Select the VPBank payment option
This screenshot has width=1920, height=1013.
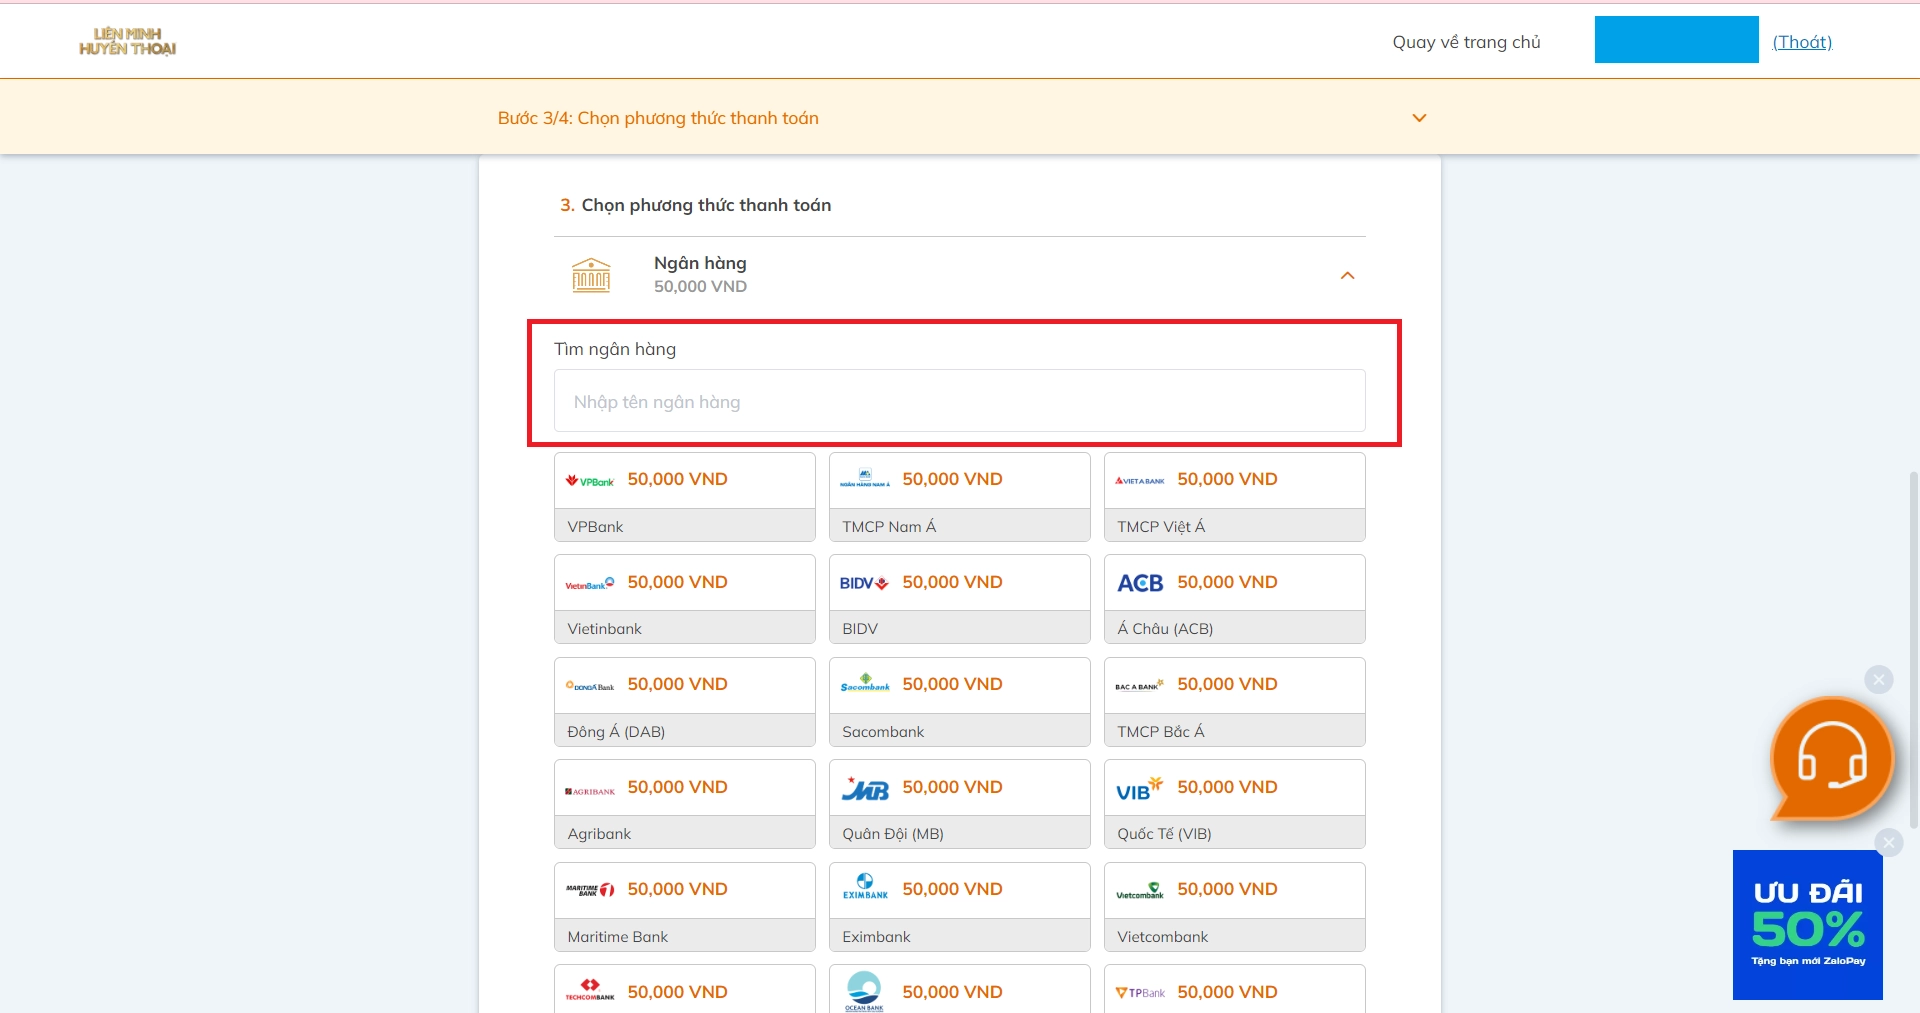coord(684,497)
